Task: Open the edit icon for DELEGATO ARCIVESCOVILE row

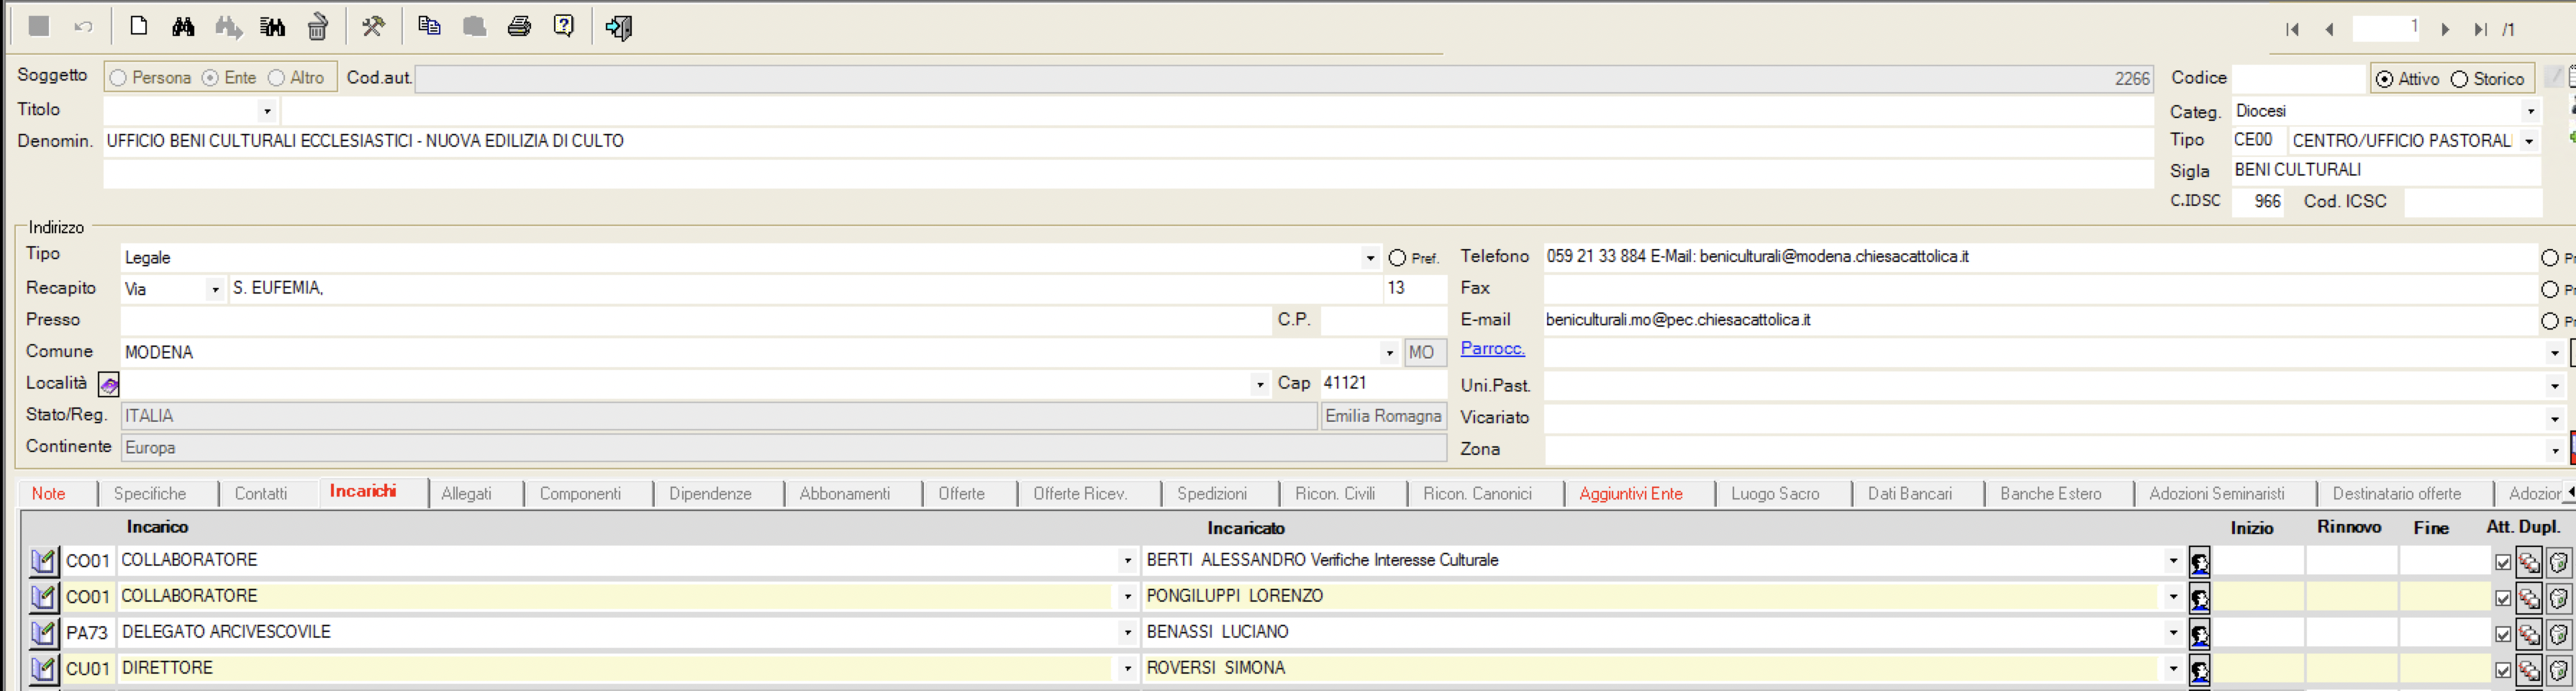Action: pyautogui.click(x=43, y=633)
